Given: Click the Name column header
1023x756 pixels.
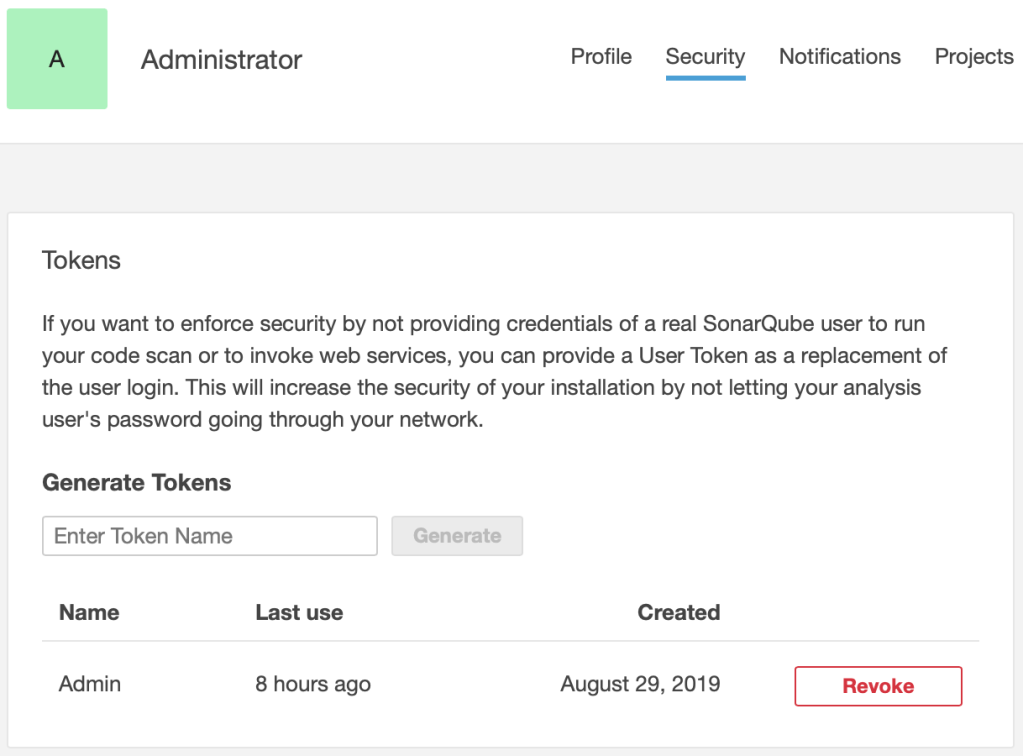Looking at the screenshot, I should [x=89, y=613].
